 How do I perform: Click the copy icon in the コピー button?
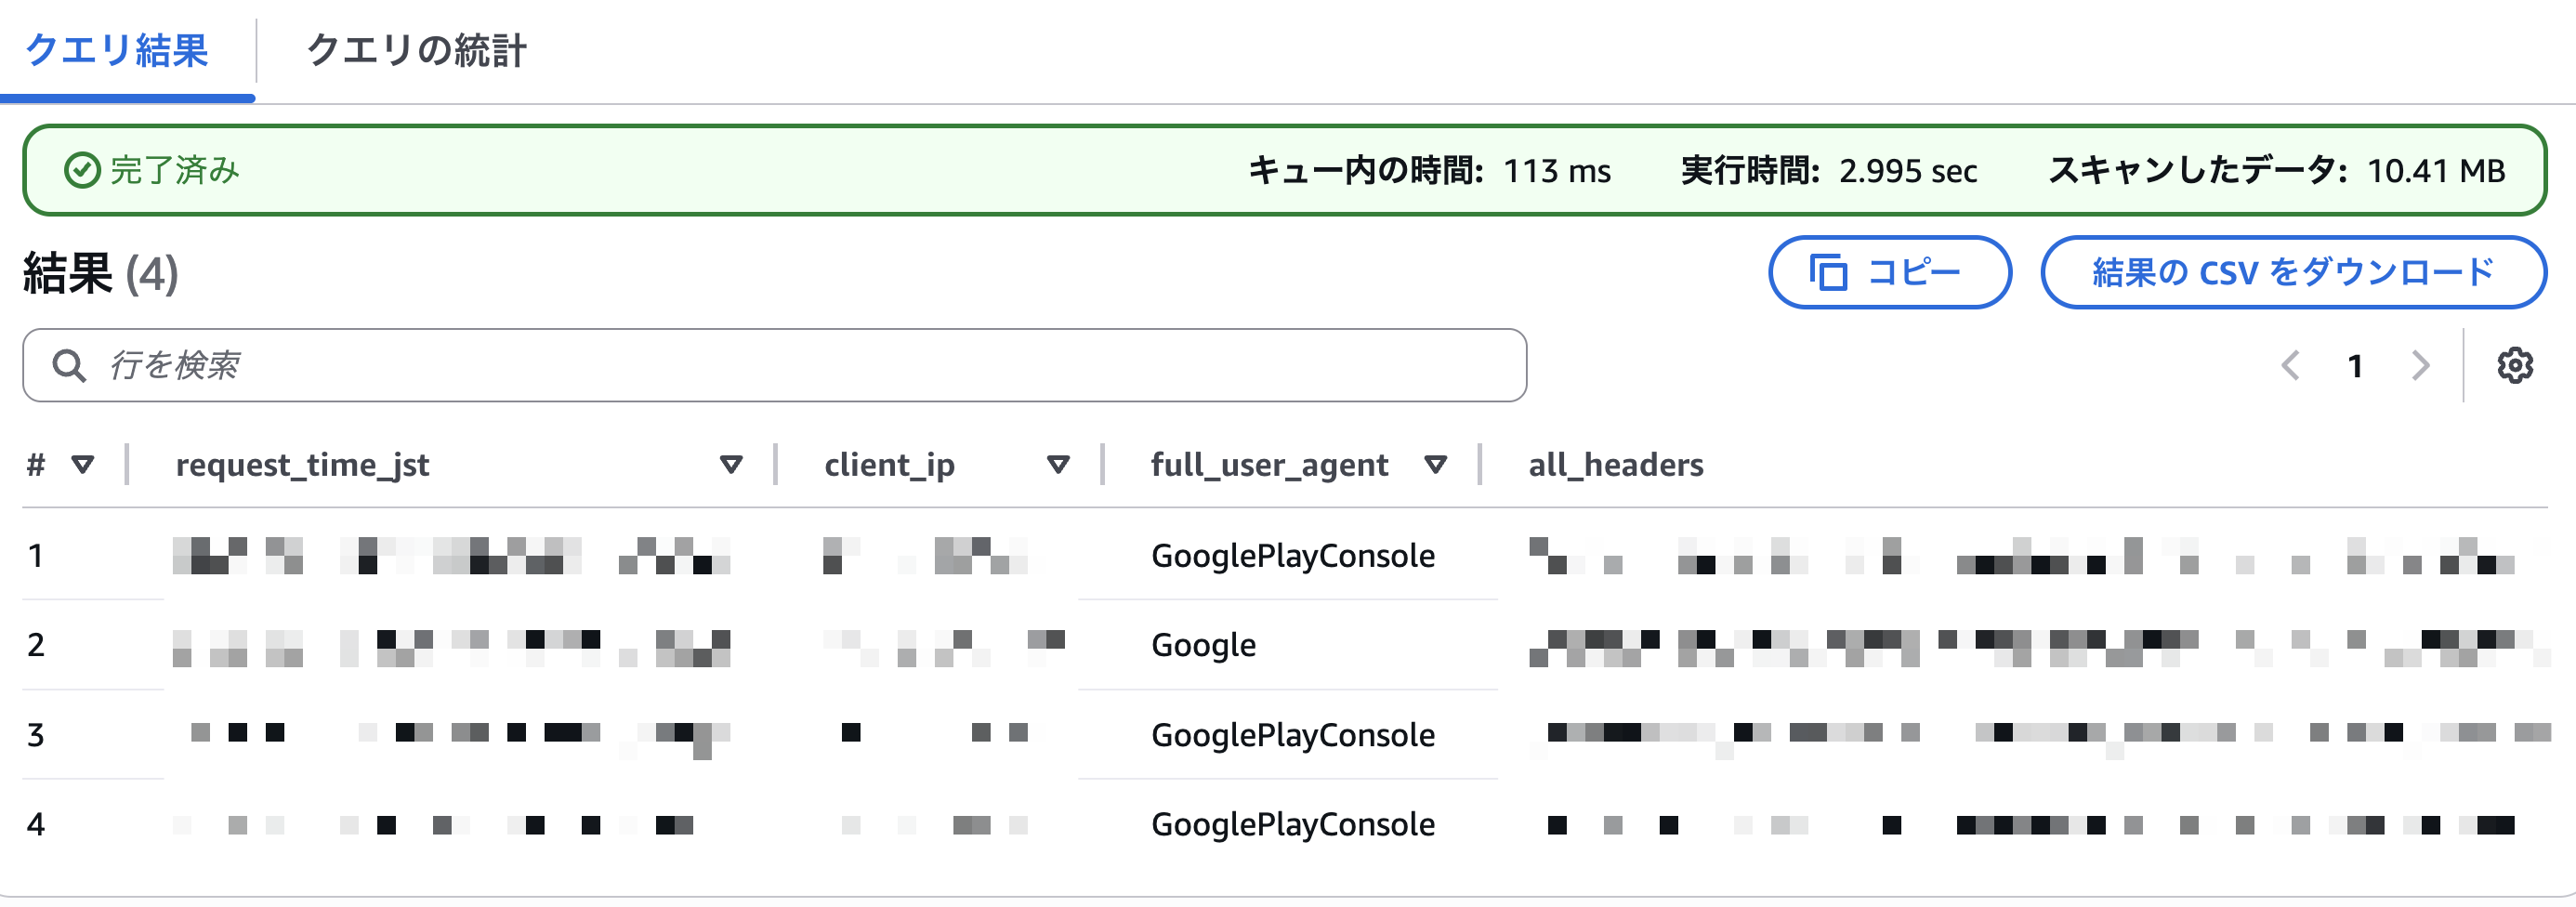pos(1828,272)
